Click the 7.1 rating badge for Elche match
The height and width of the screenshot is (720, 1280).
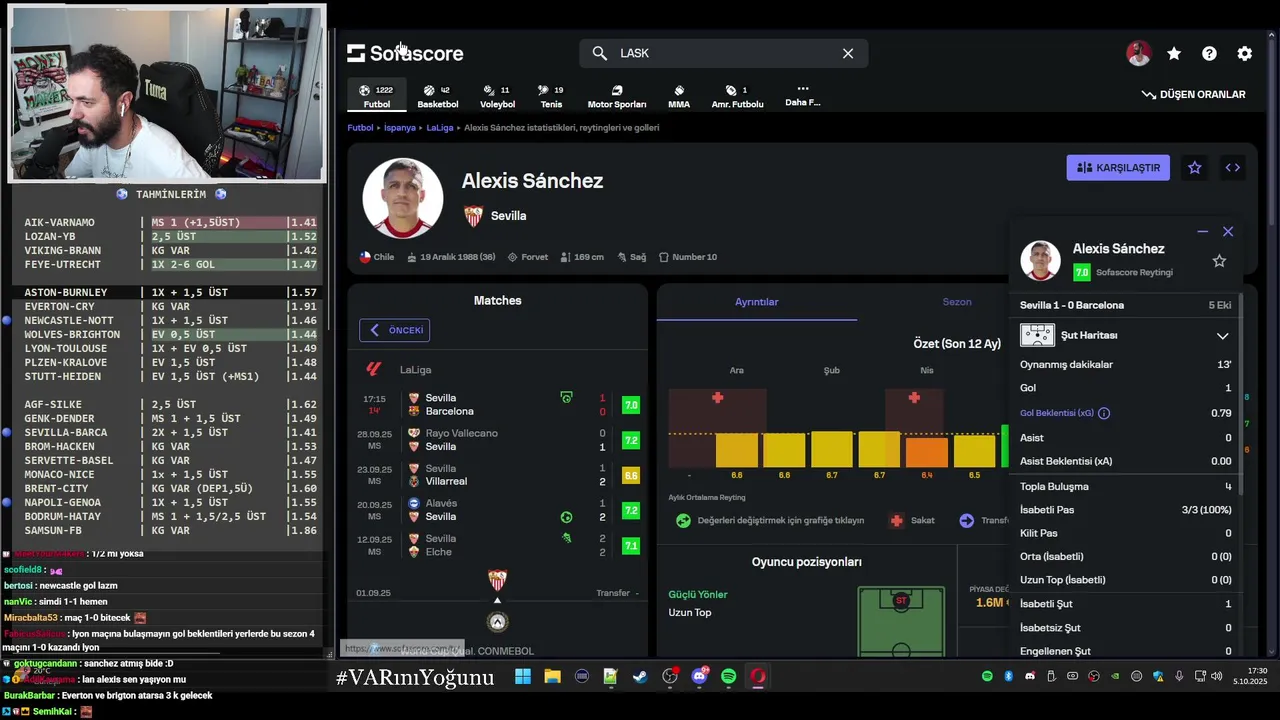click(630, 546)
